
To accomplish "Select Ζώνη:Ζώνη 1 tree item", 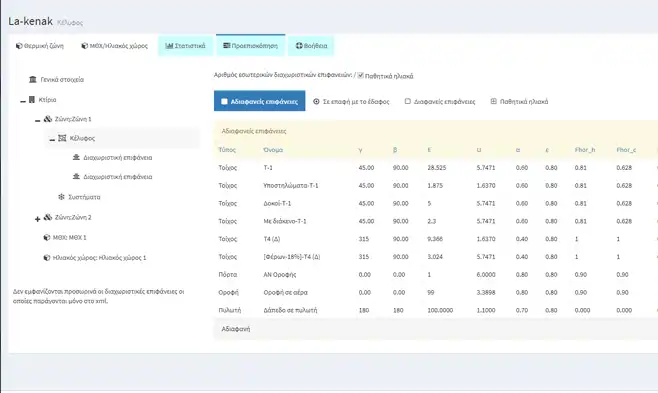I will click(x=73, y=119).
